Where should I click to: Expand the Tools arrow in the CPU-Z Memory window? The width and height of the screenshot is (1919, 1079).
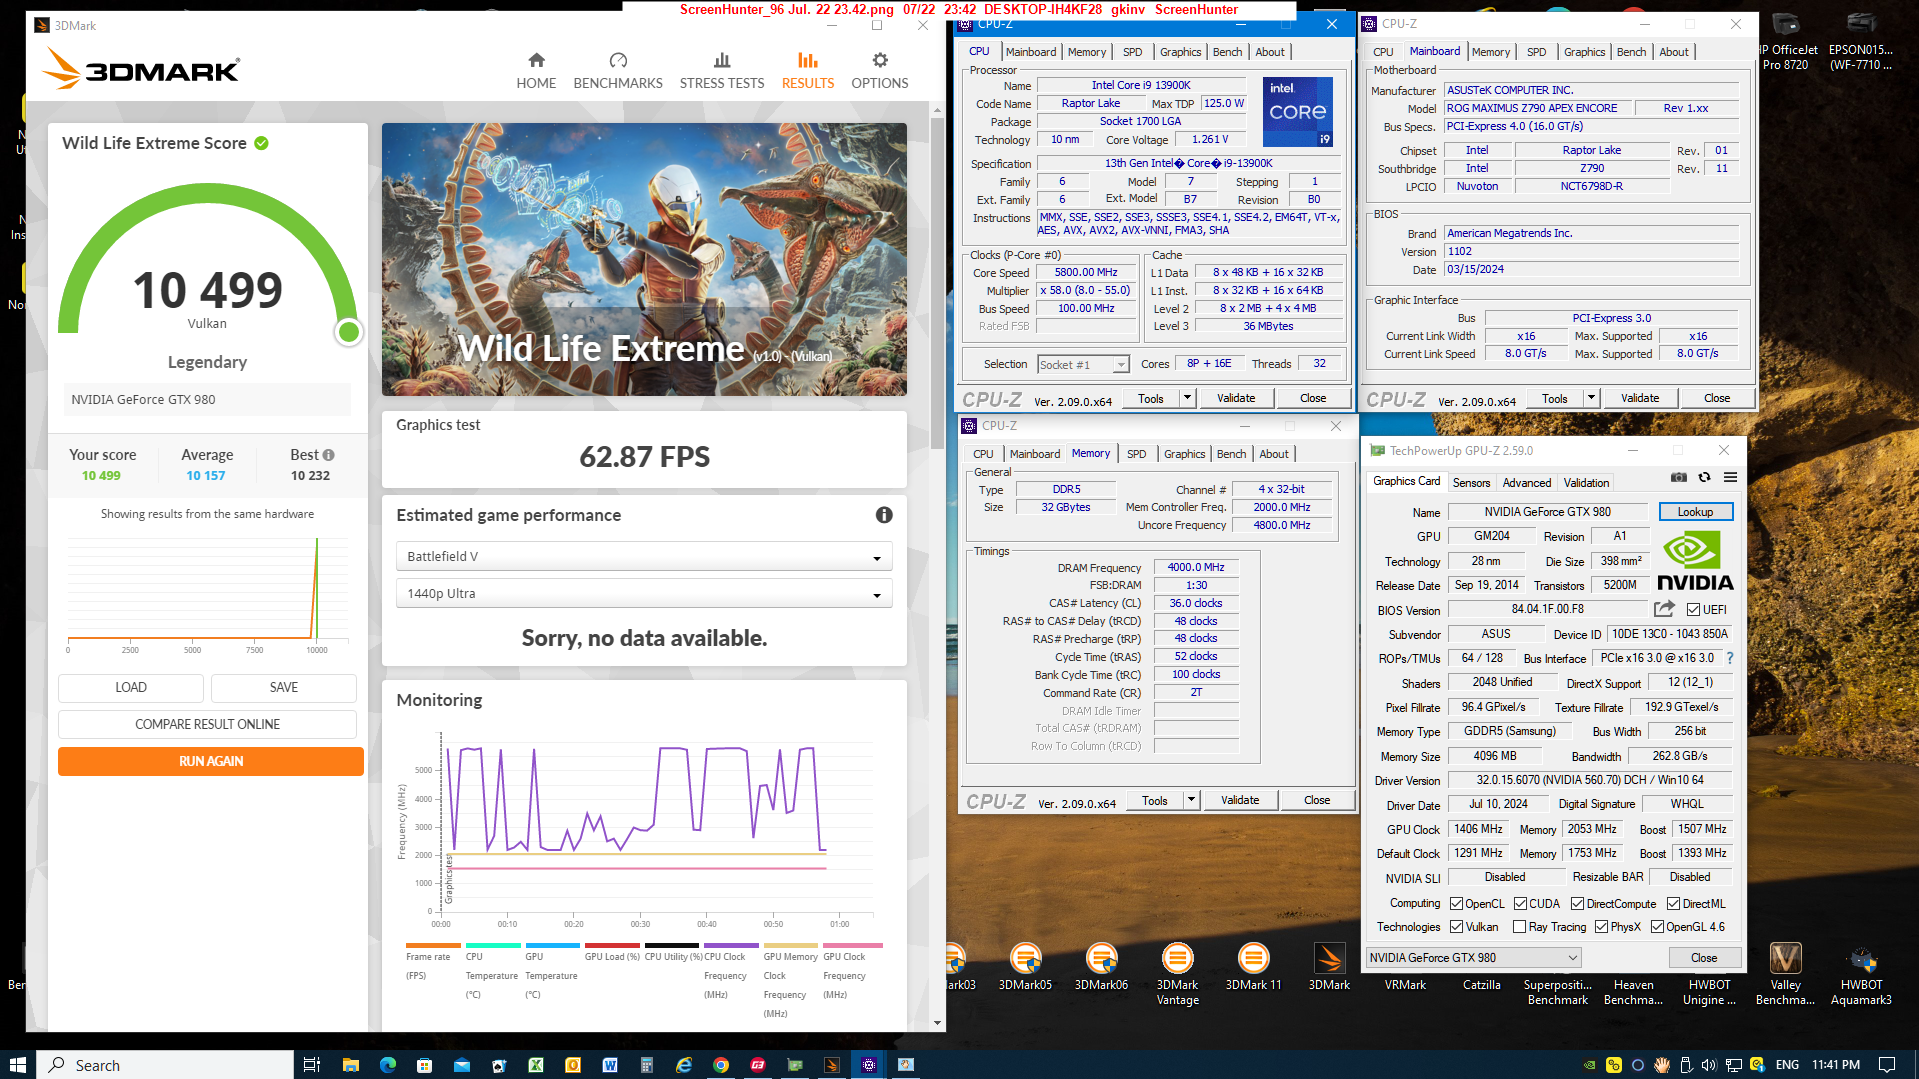1191,800
